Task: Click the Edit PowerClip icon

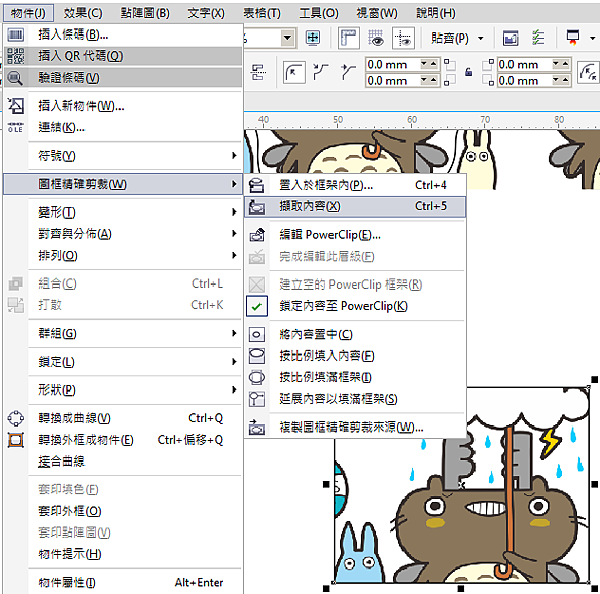Action: 257,235
